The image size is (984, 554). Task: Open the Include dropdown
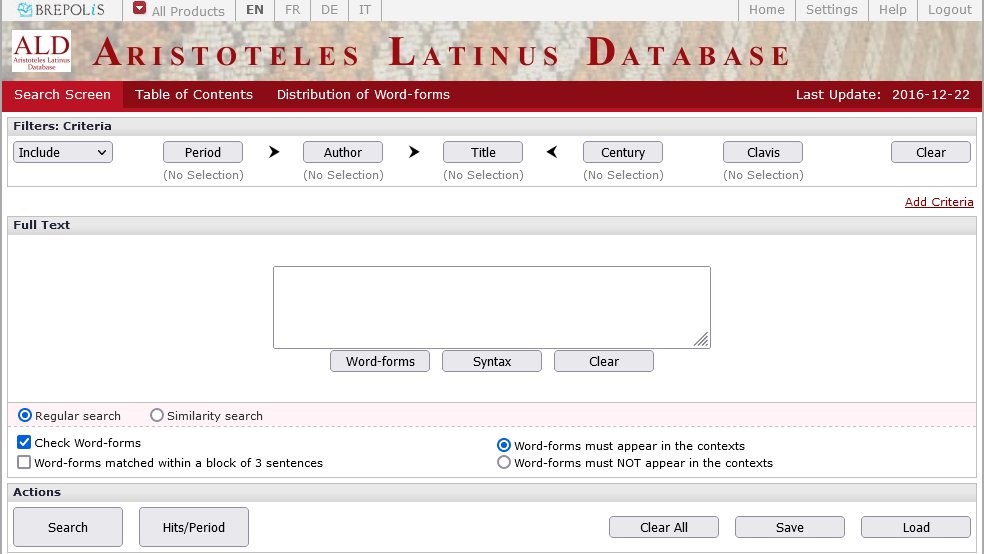click(63, 152)
